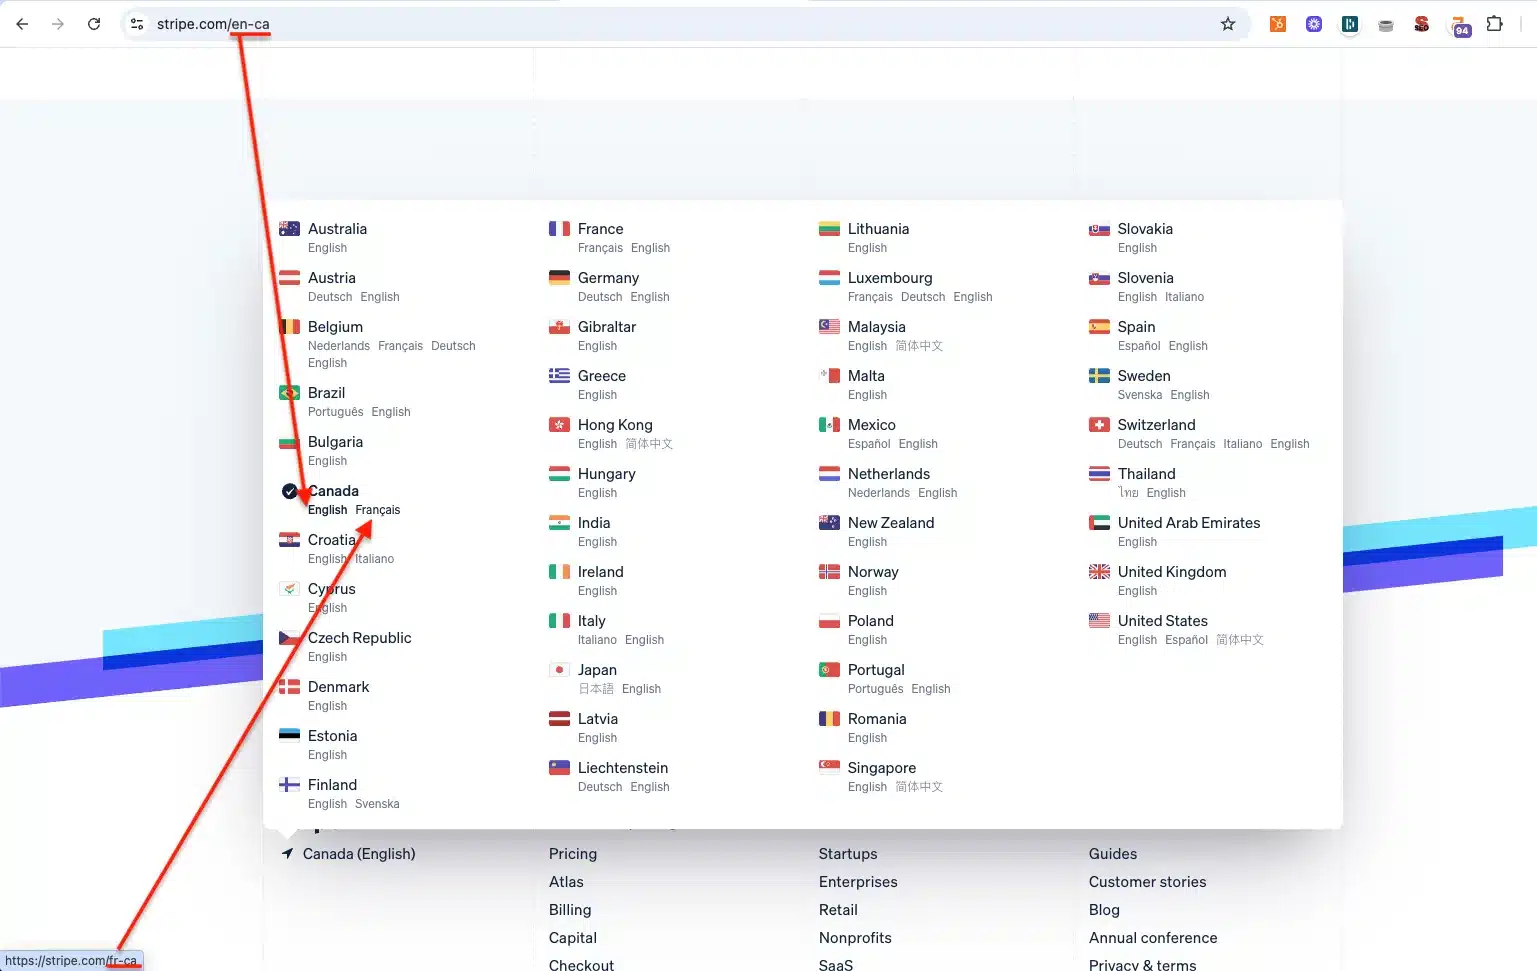Click the Czech Republic country name

360,638
